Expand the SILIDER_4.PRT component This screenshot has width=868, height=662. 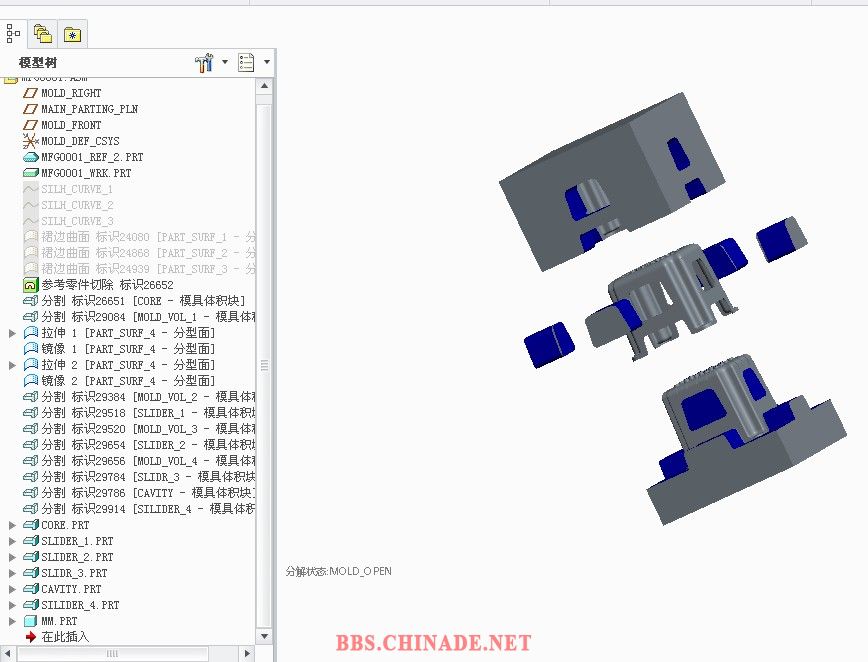12,606
